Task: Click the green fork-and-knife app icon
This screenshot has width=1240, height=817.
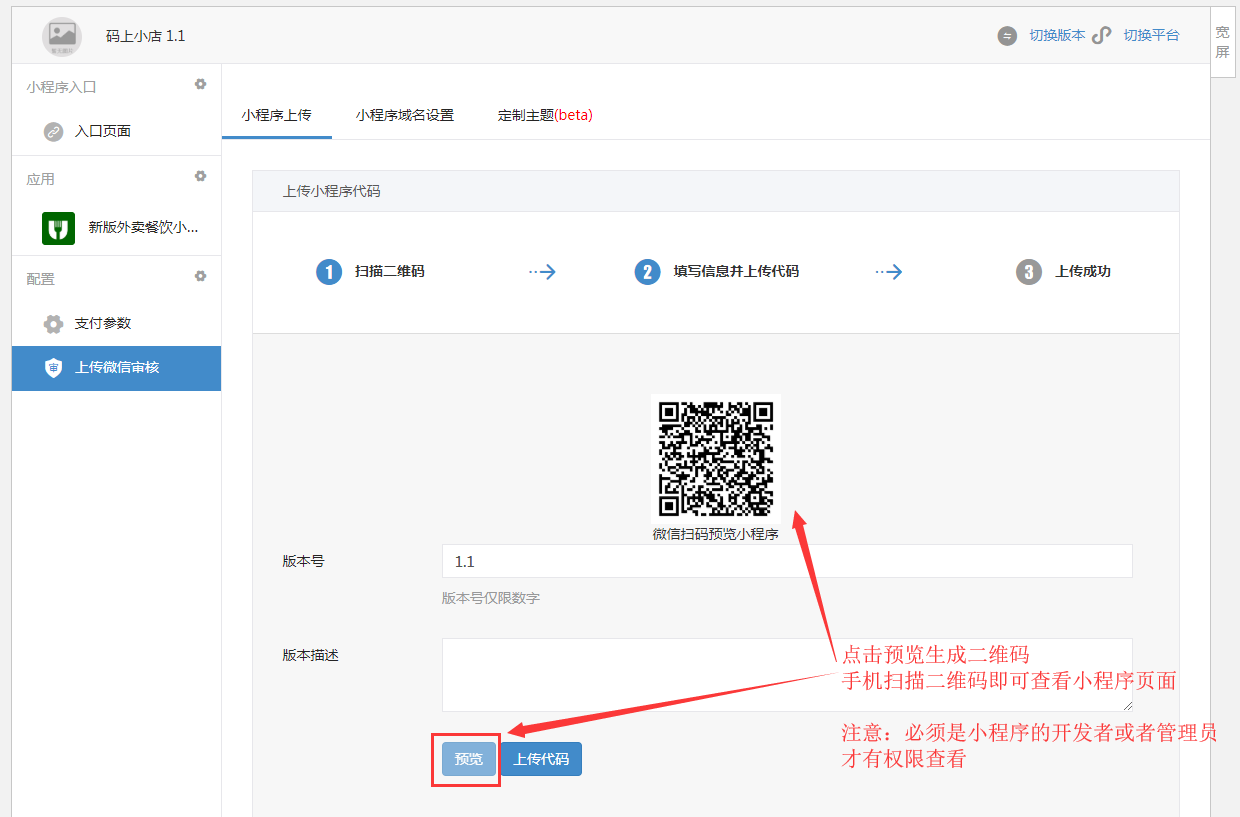Action: pyautogui.click(x=58, y=228)
